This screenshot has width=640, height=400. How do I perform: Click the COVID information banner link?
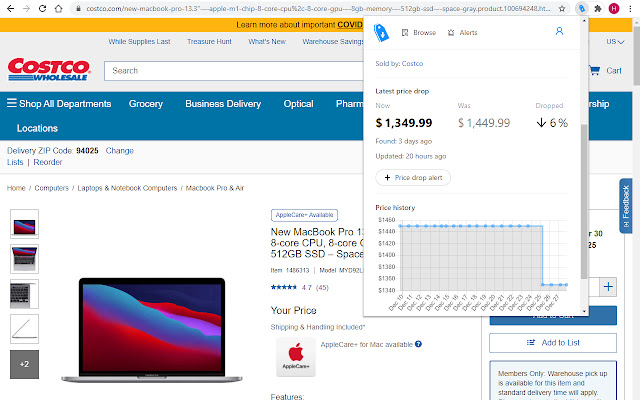(350, 25)
